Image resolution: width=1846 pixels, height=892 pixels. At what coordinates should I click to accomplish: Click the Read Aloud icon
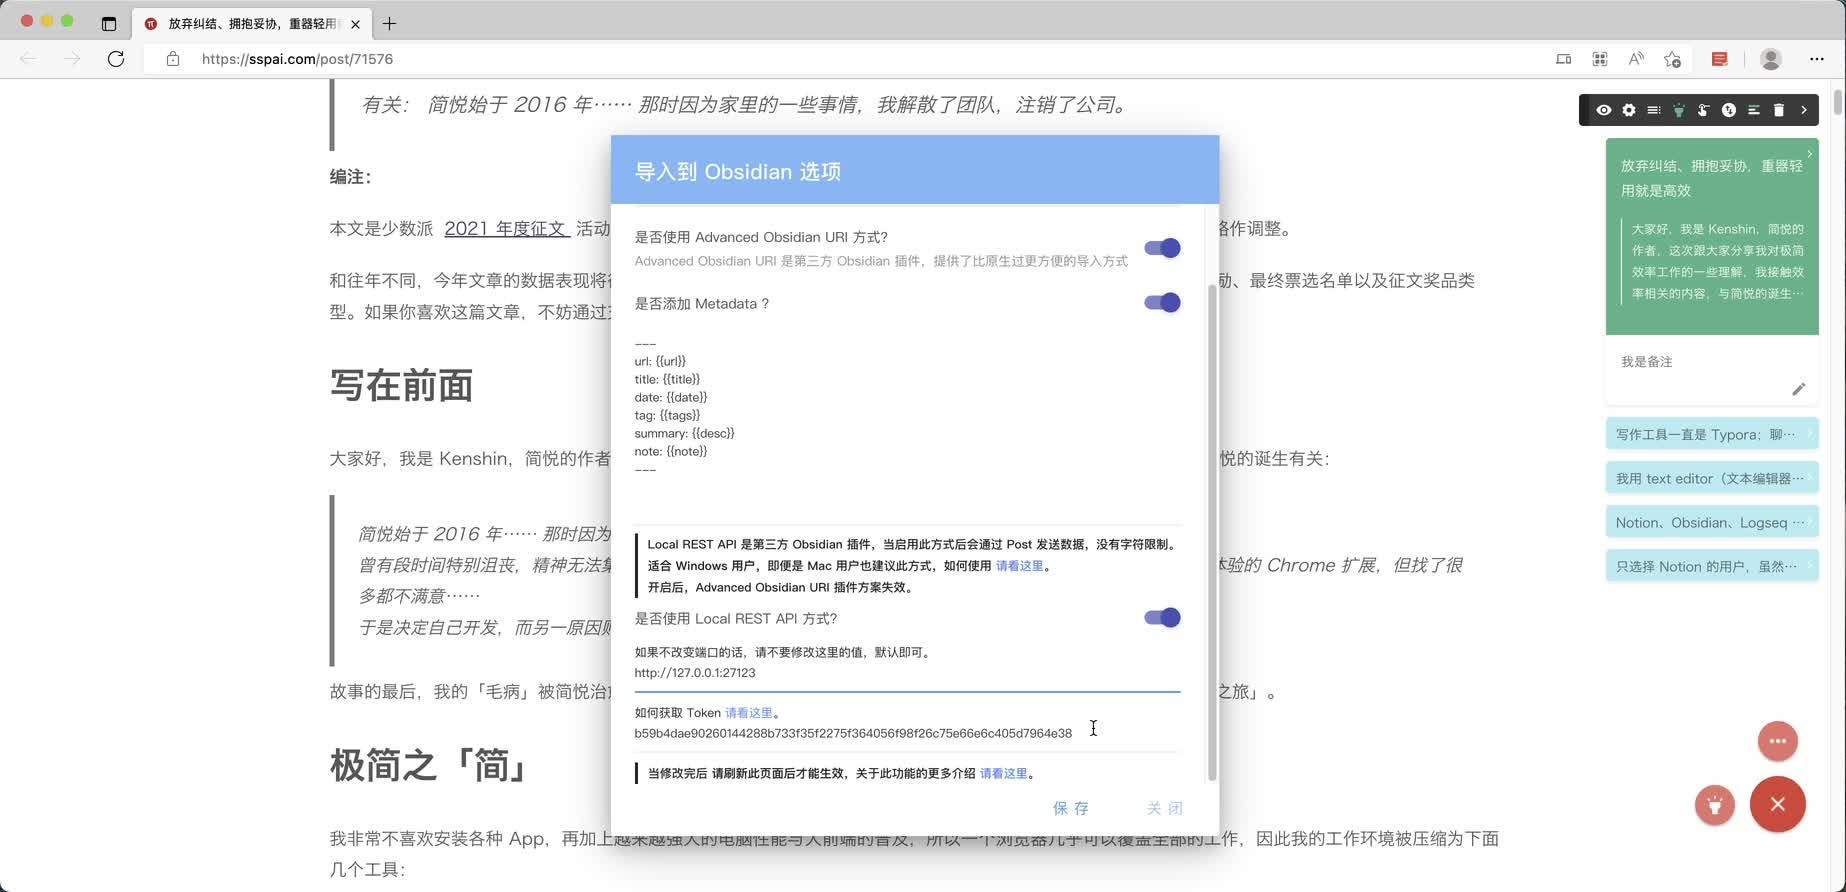(1636, 59)
